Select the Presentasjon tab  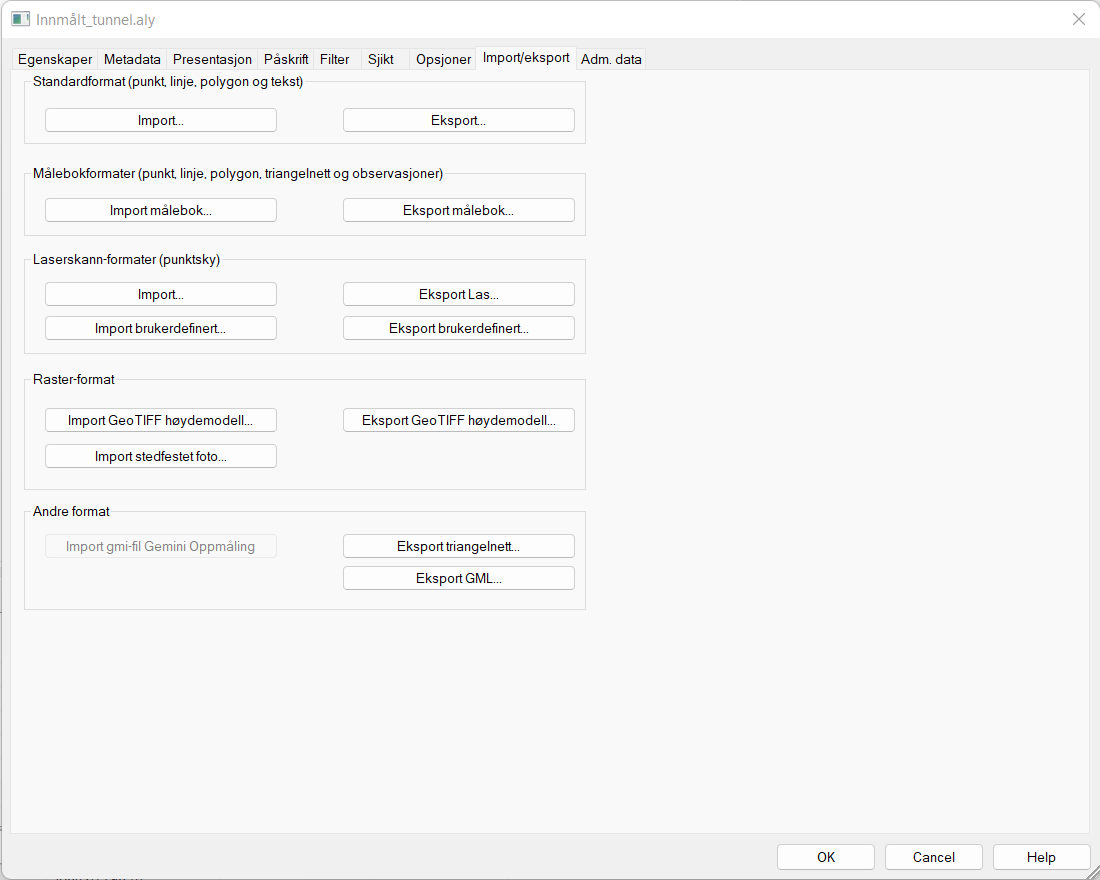click(212, 60)
